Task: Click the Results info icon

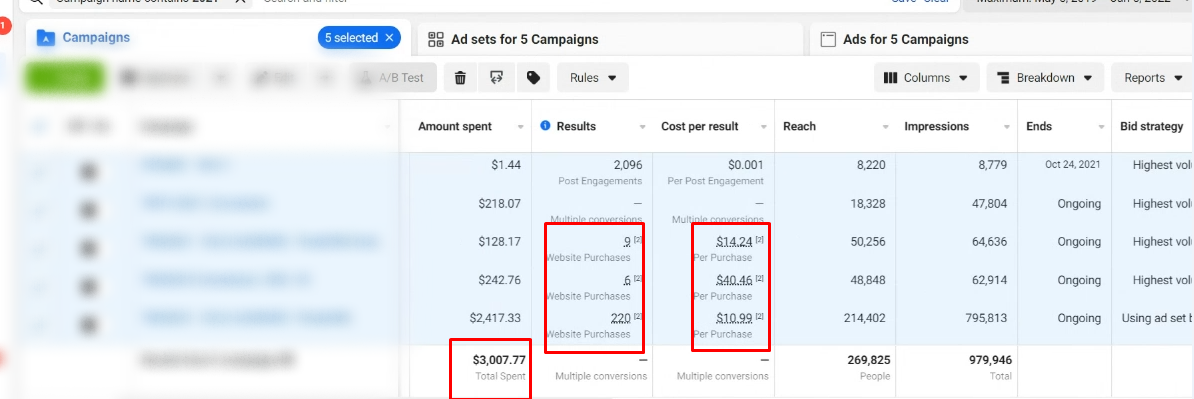Action: coord(544,126)
